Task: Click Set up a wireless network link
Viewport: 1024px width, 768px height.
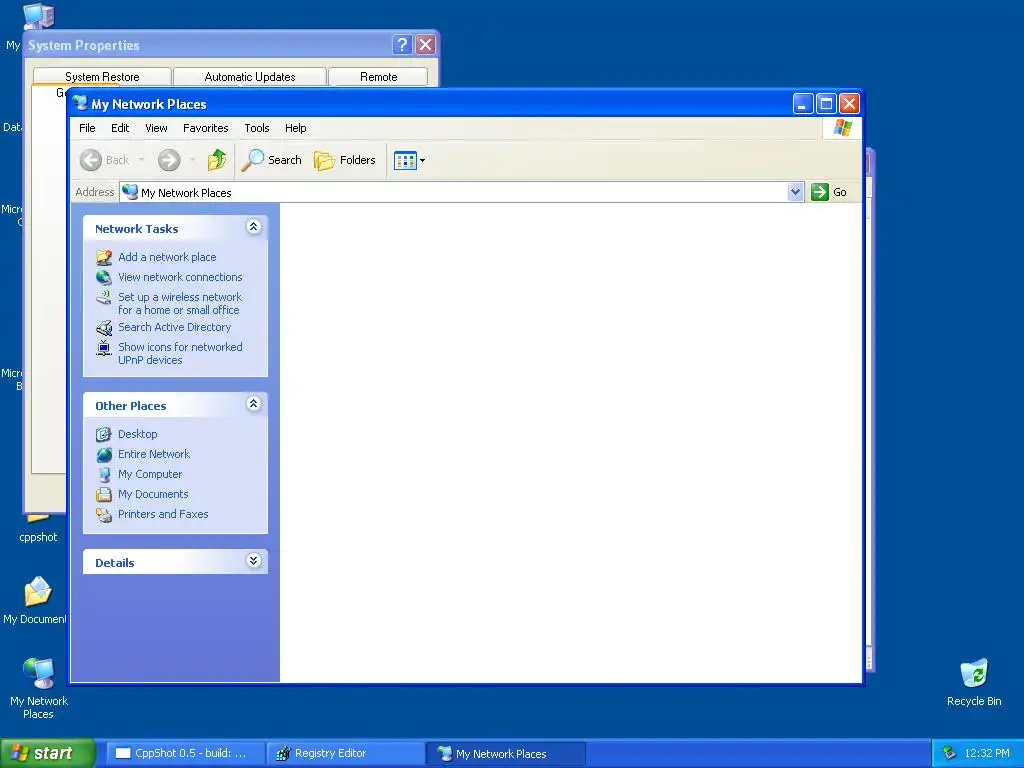Action: [x=180, y=303]
